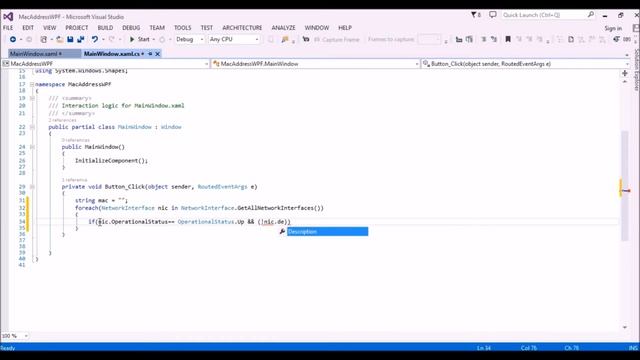Click the 2 references link above the class
This screenshot has width=640, height=360.
click(x=62, y=120)
